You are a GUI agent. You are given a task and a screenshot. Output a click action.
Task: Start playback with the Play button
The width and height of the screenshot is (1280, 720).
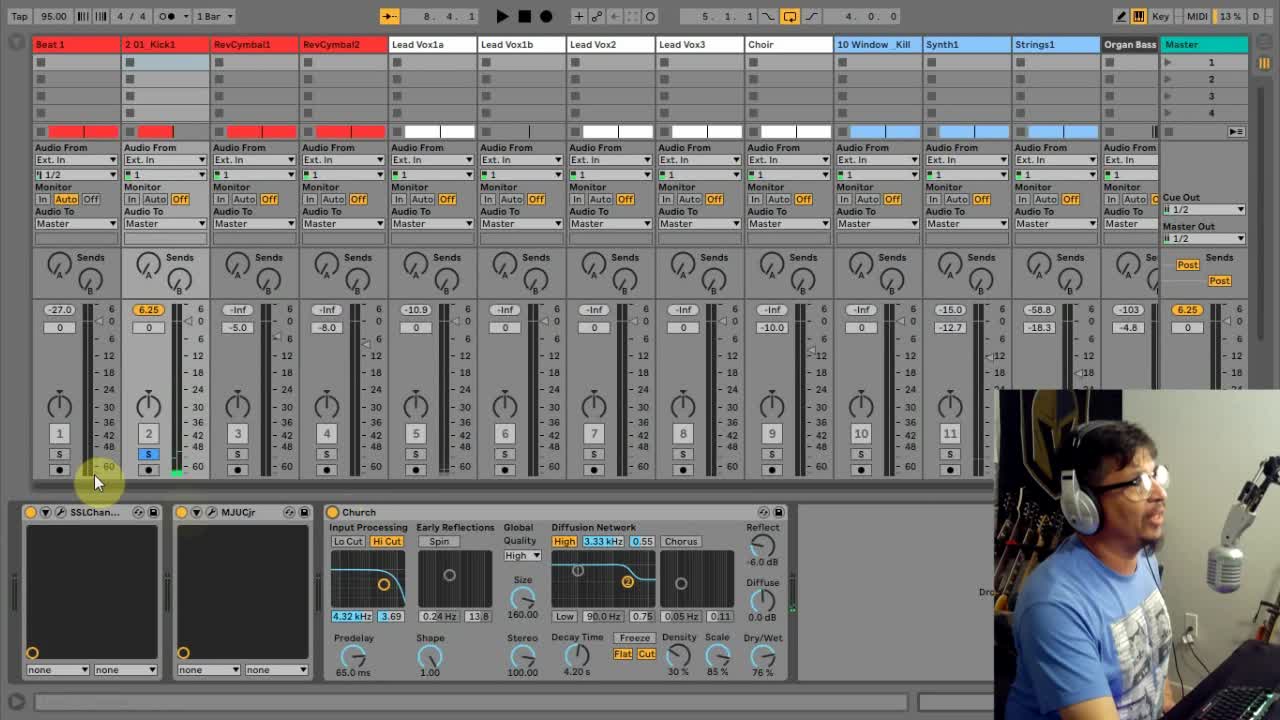pos(502,16)
